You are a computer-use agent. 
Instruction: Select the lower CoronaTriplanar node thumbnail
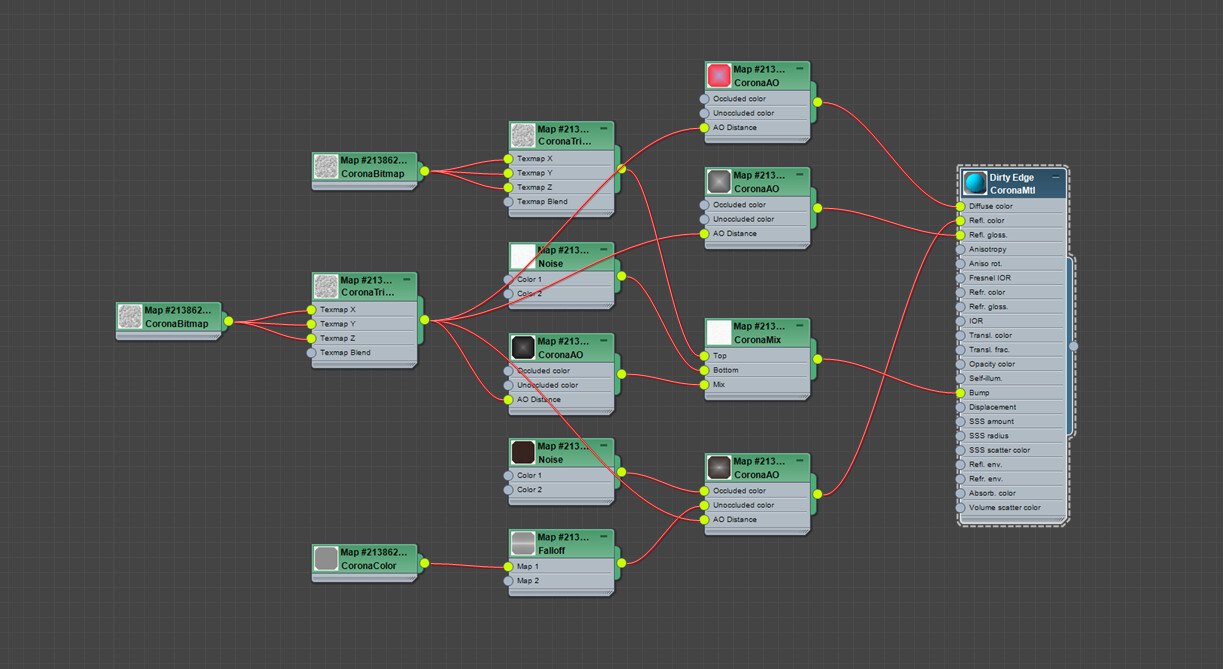pos(326,287)
